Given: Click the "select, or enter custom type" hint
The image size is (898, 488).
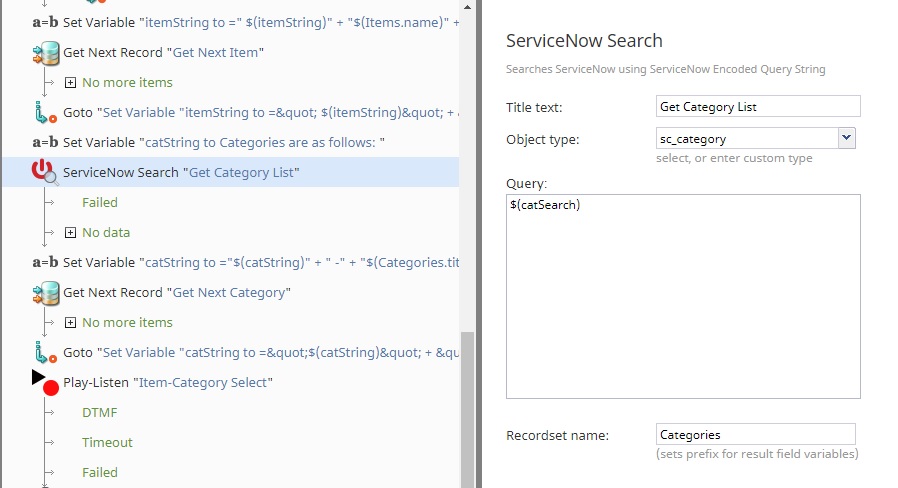Looking at the screenshot, I should click(x=734, y=158).
